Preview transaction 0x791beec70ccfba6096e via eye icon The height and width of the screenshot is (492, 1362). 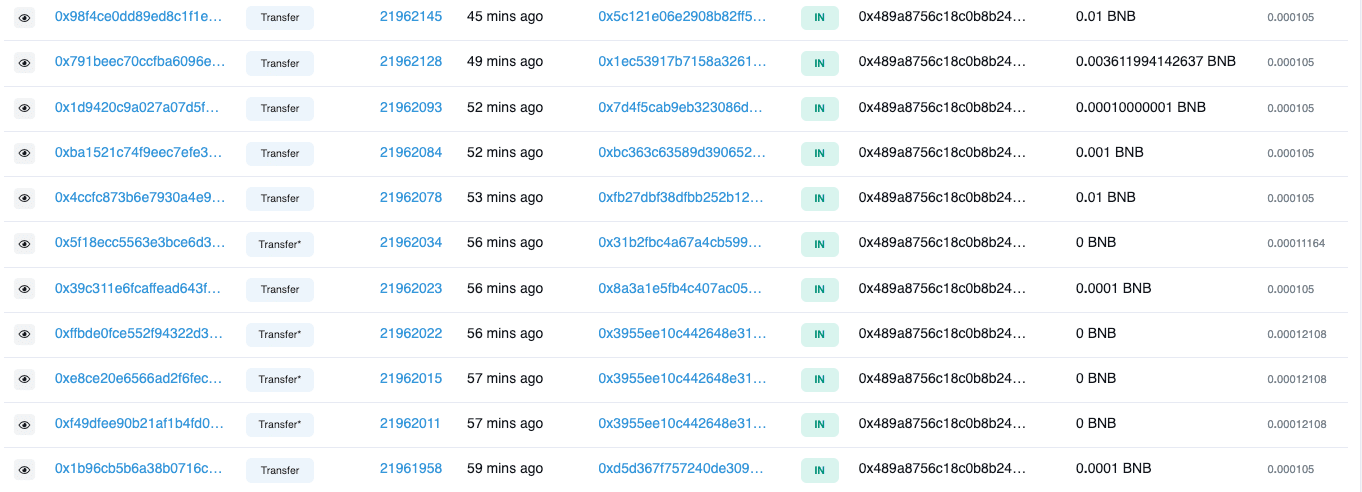[25, 63]
